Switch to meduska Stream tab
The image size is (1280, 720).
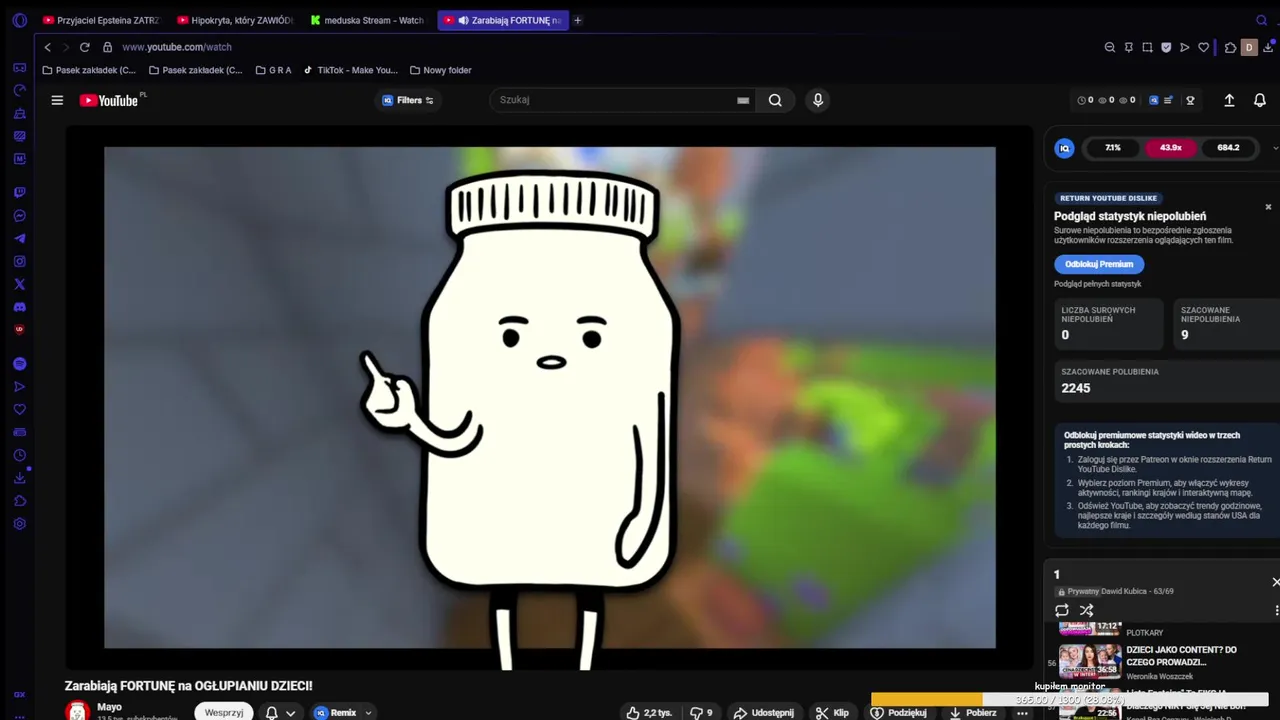[368, 20]
